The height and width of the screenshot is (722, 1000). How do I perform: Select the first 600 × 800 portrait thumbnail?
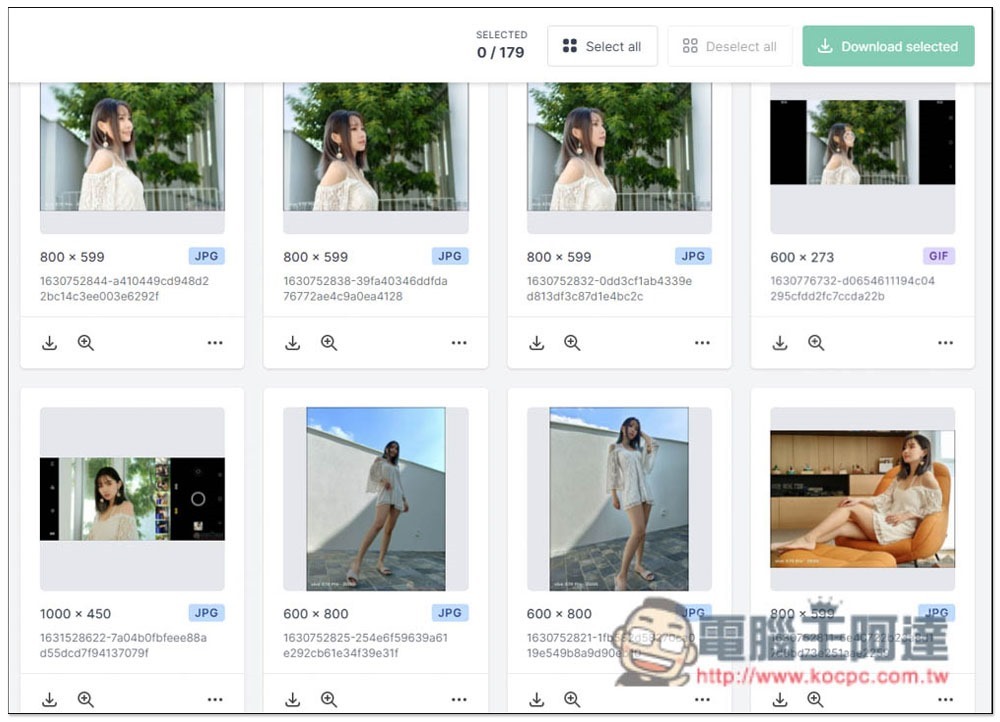pyautogui.click(x=375, y=498)
